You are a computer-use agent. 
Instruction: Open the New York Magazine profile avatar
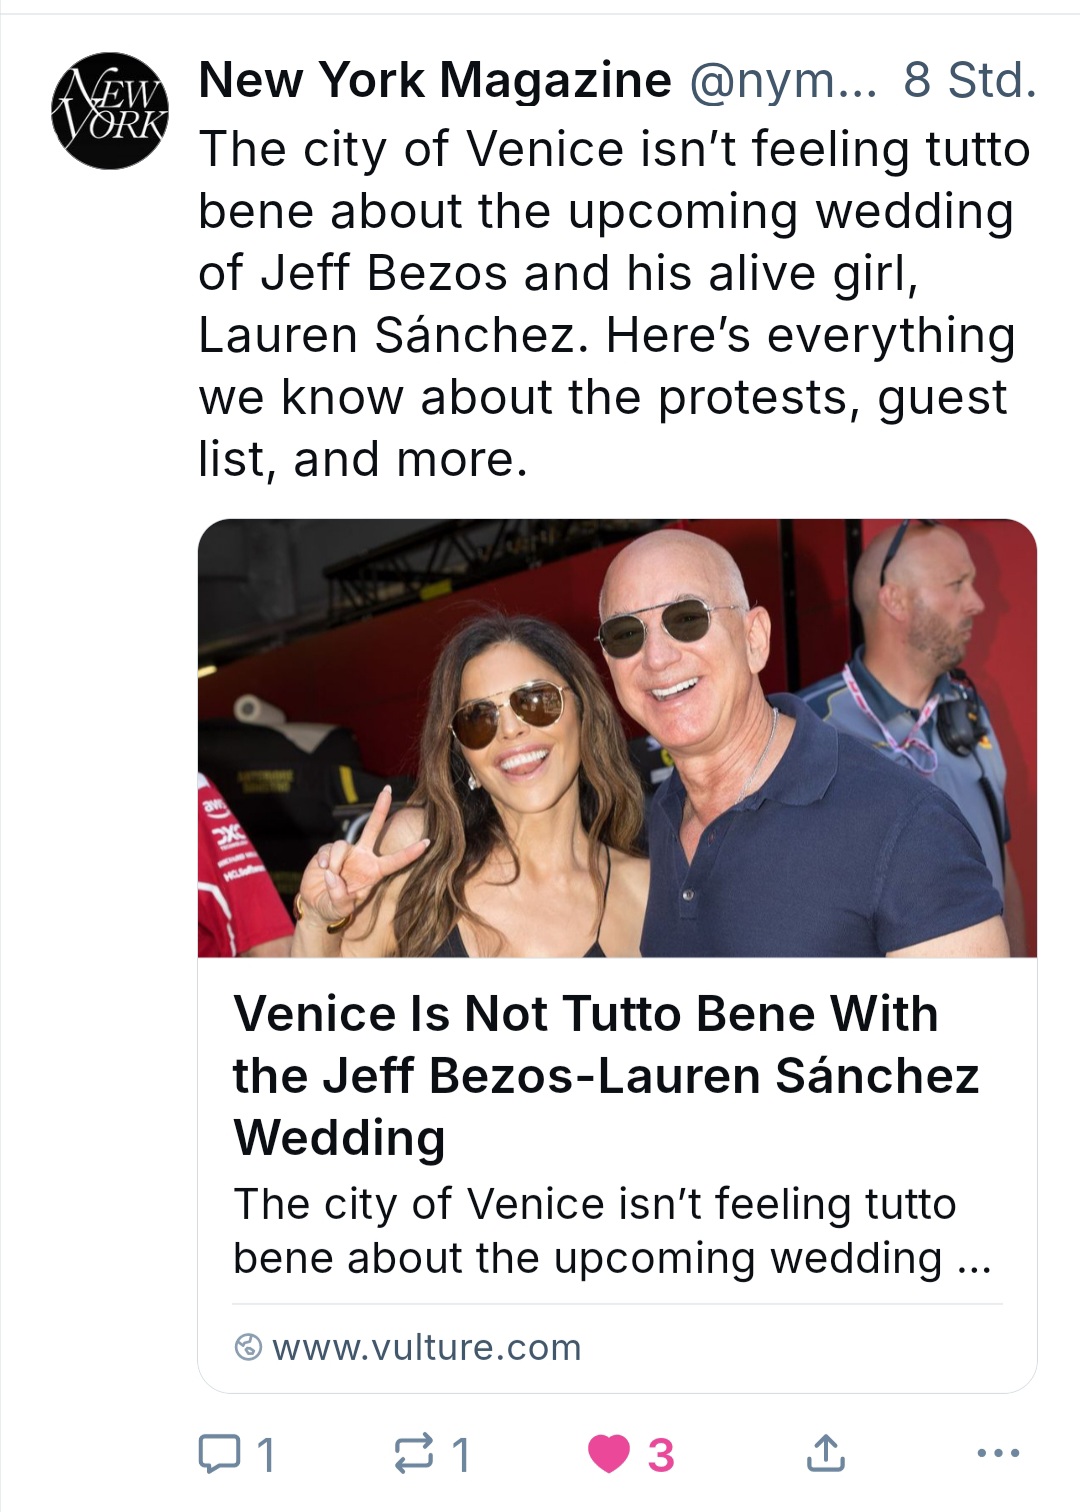(110, 110)
